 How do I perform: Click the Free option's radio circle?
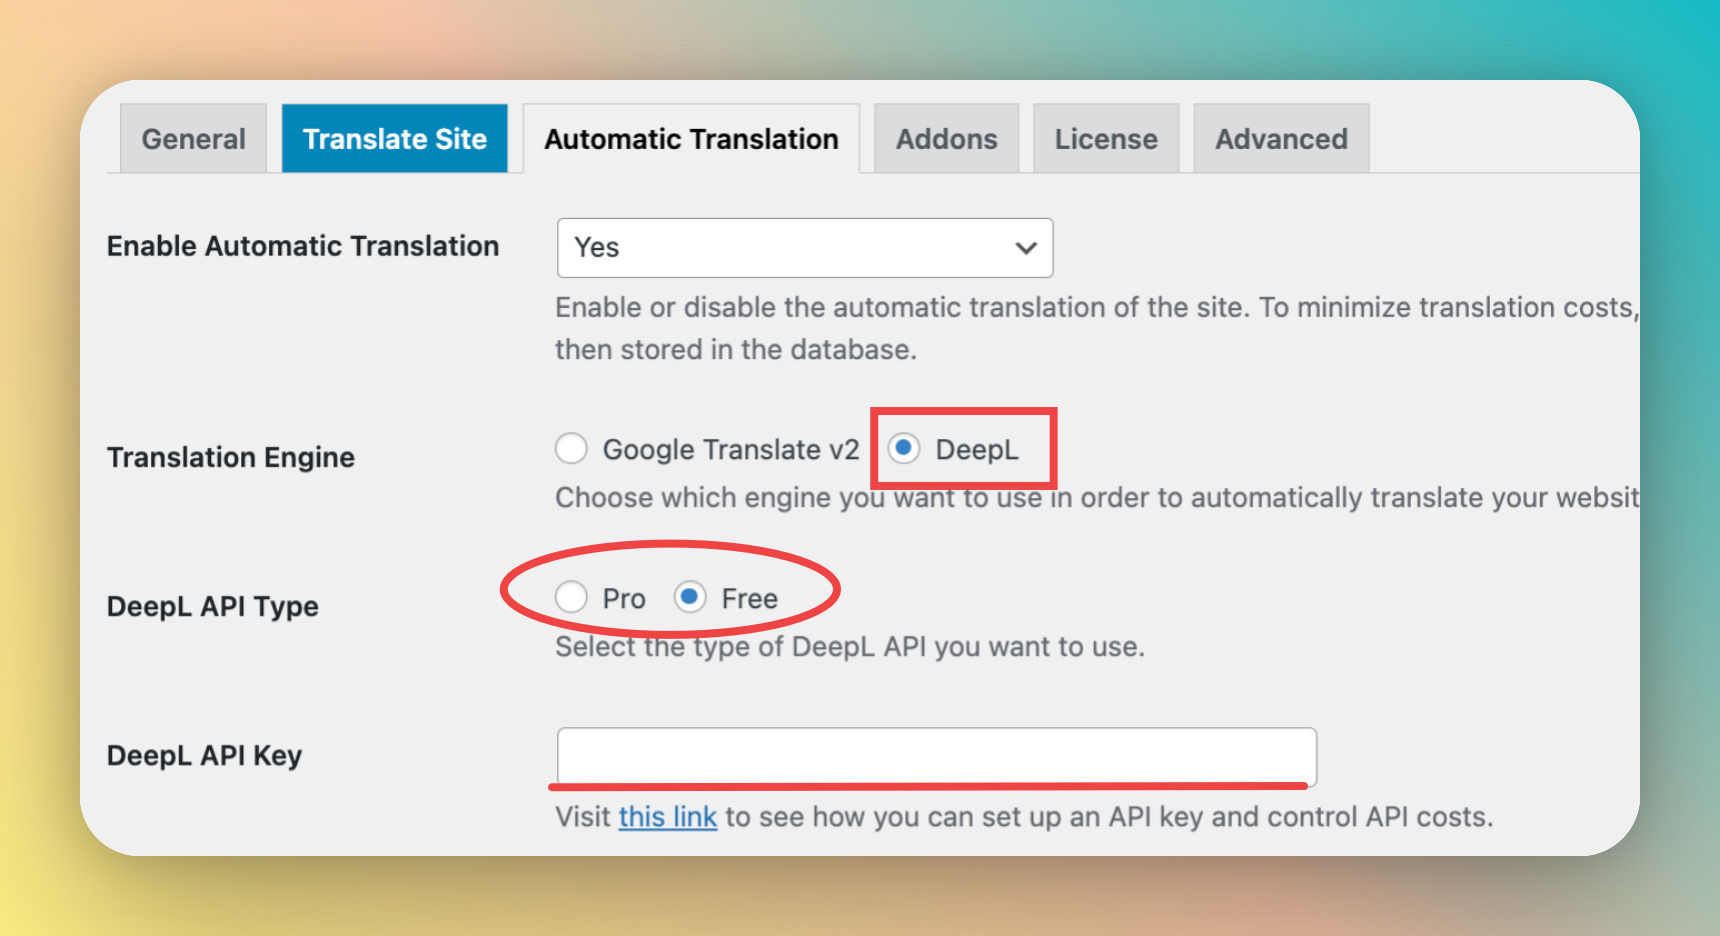click(x=691, y=597)
